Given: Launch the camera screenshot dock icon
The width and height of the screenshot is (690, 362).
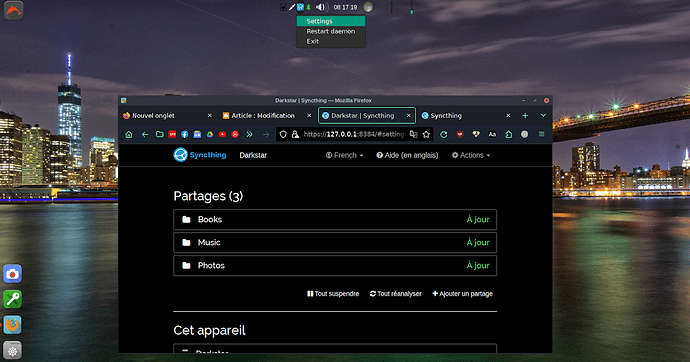Looking at the screenshot, I should point(12,274).
